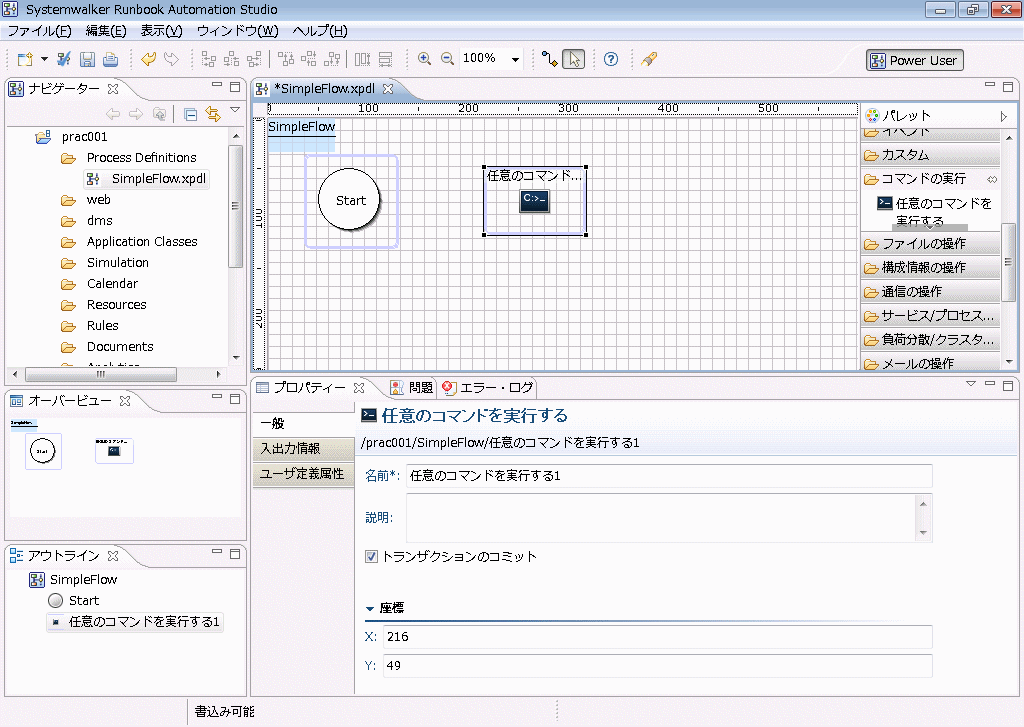Screen dimensions: 1024x727
Task: Open the ウィンドウ(W) menu
Action: [238, 31]
